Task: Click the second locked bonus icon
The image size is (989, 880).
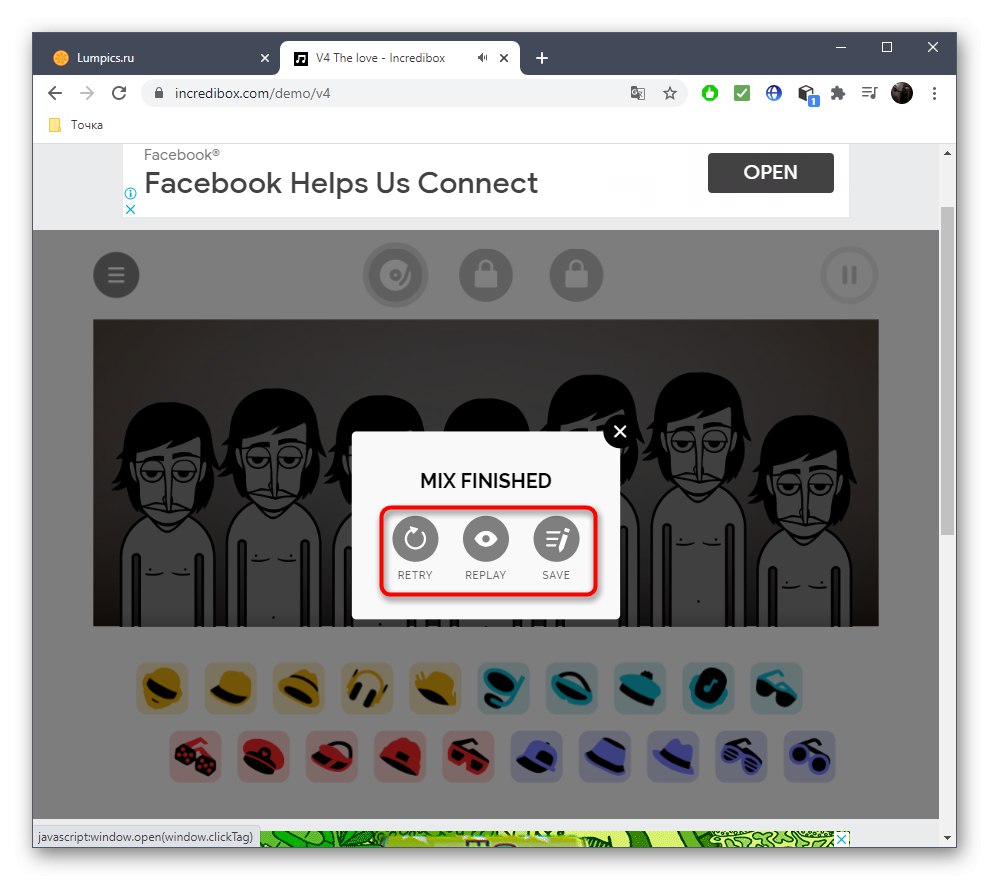Action: coord(576,275)
